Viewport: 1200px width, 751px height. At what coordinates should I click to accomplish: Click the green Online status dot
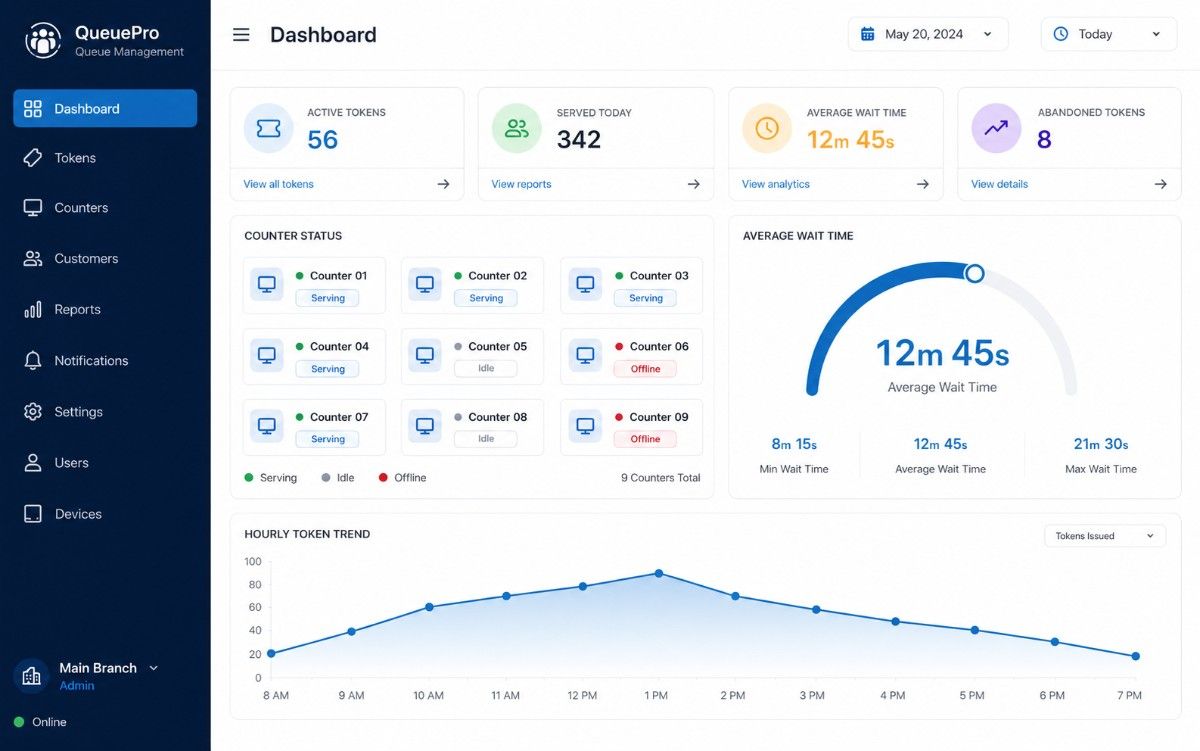point(19,722)
